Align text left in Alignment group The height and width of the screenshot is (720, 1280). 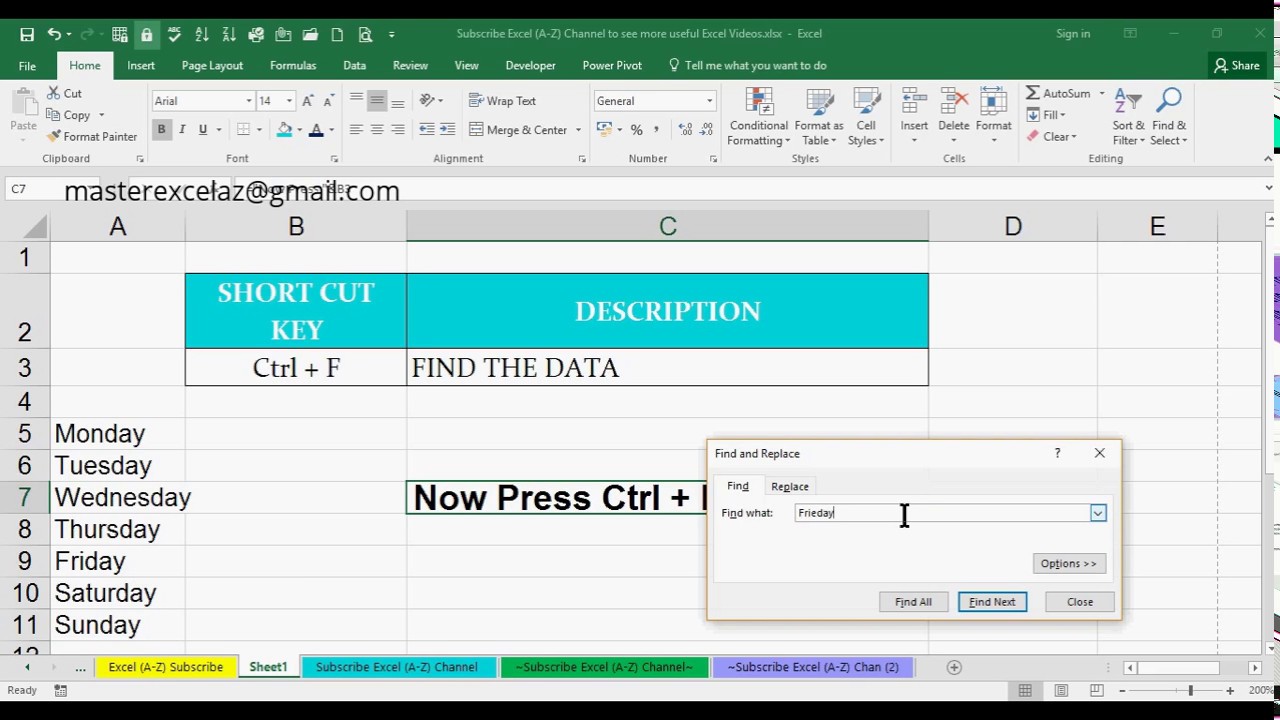356,130
